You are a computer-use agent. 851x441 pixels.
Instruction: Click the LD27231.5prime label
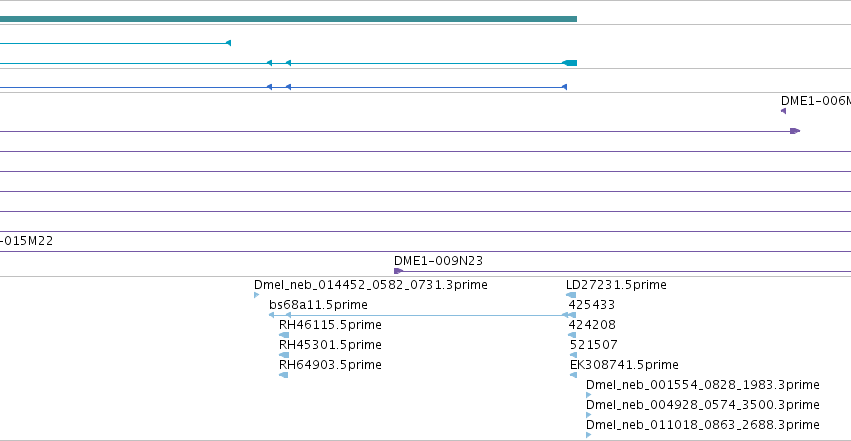click(x=616, y=285)
